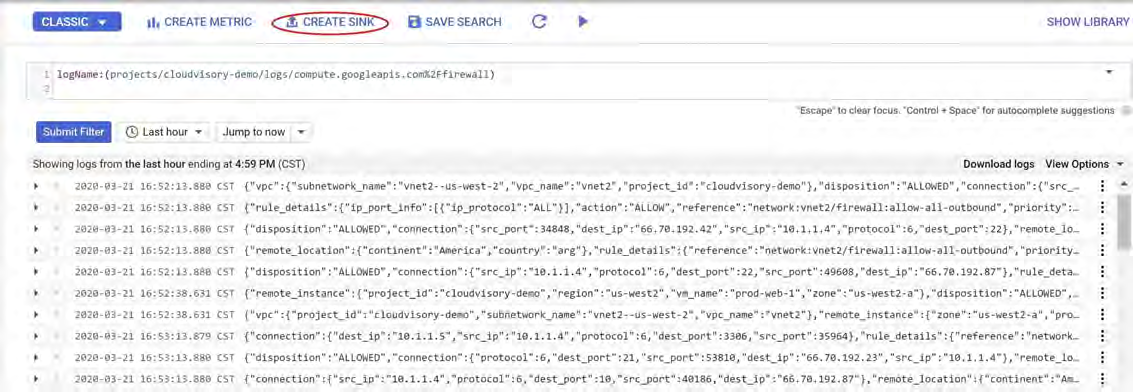Open the Last hour time range dropdown

pos(163,132)
